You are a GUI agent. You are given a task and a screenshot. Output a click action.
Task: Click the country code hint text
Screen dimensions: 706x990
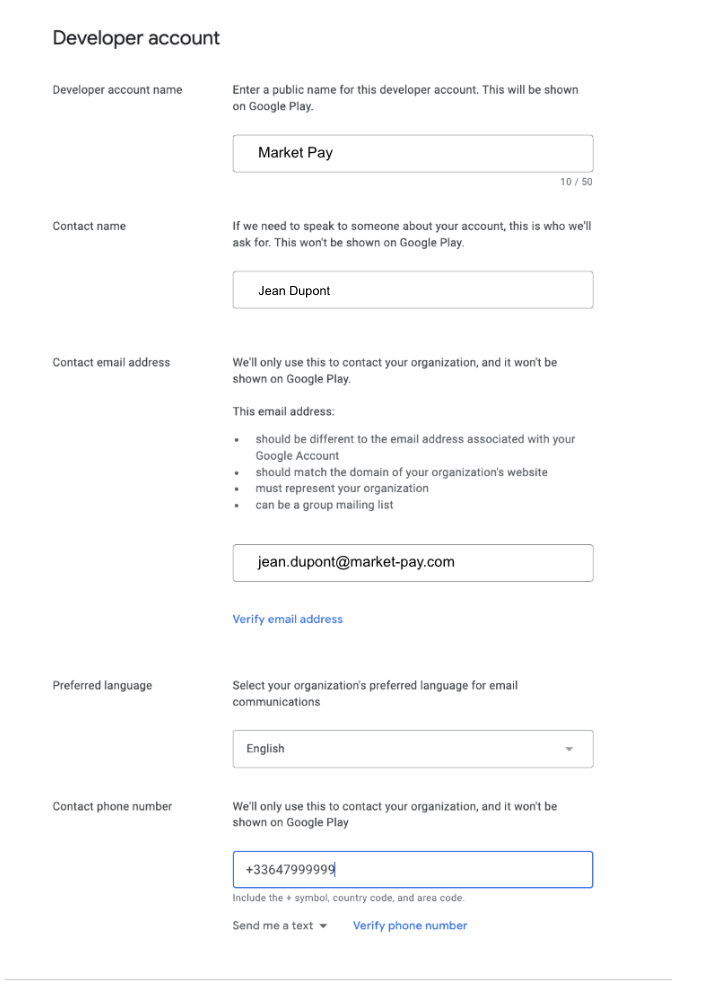[348, 898]
